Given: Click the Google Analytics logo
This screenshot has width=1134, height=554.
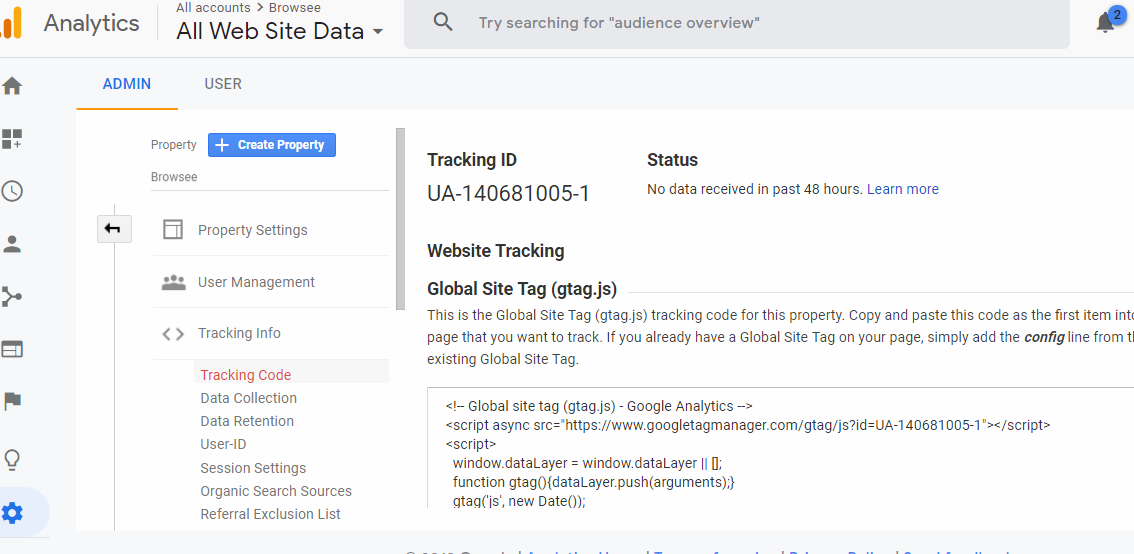Looking at the screenshot, I should (12, 23).
